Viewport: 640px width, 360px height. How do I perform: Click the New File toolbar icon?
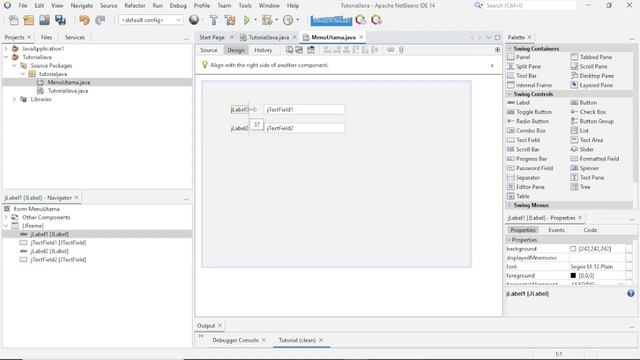coord(13,20)
